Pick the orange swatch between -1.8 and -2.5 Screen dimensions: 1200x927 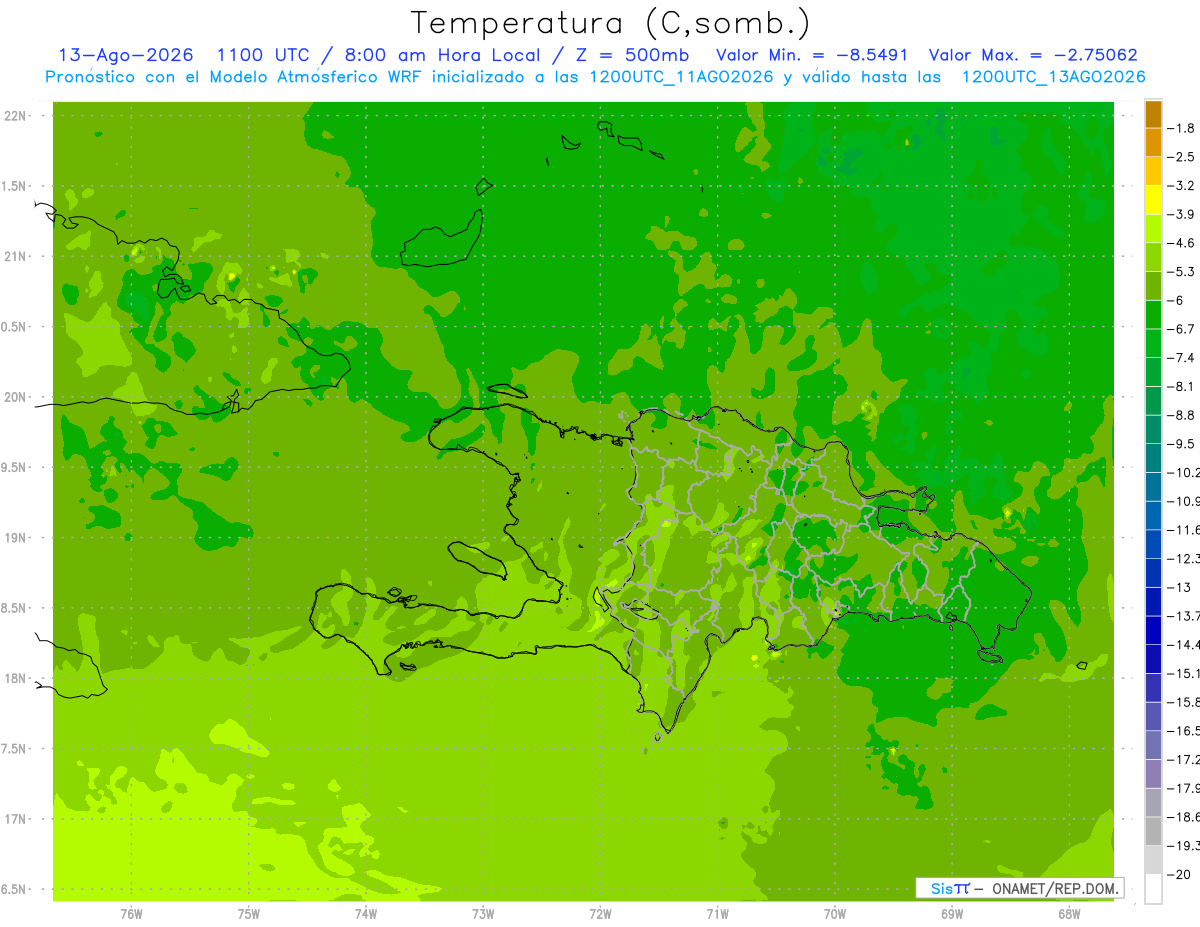(x=1153, y=143)
